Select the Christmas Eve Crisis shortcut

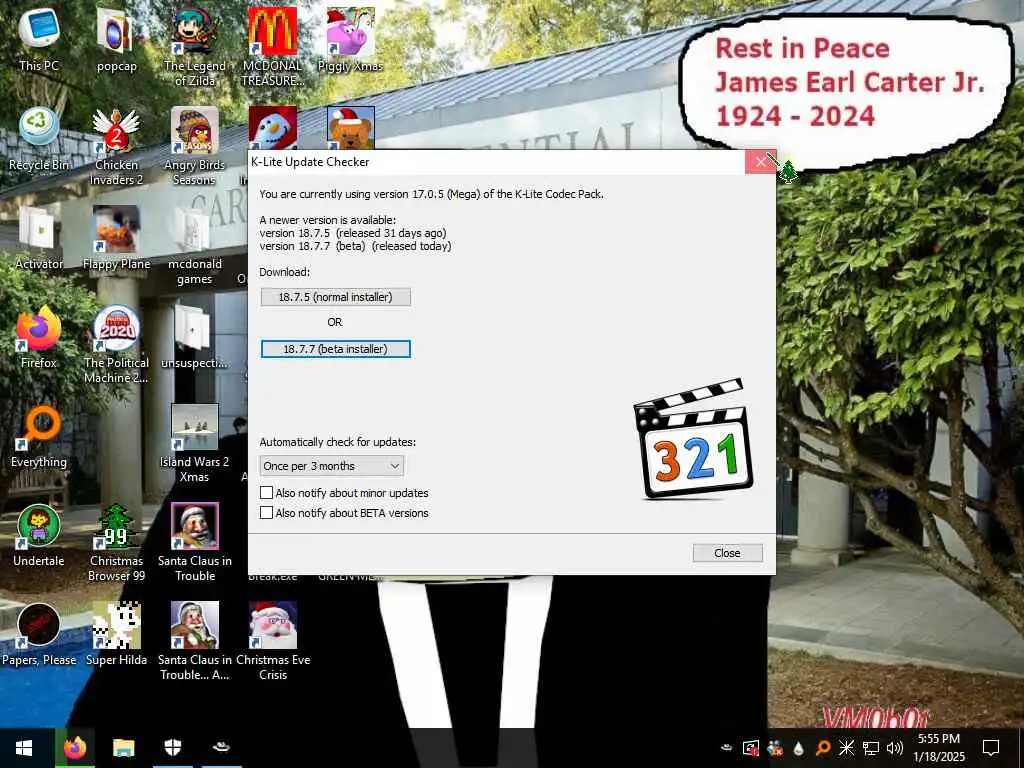273,641
